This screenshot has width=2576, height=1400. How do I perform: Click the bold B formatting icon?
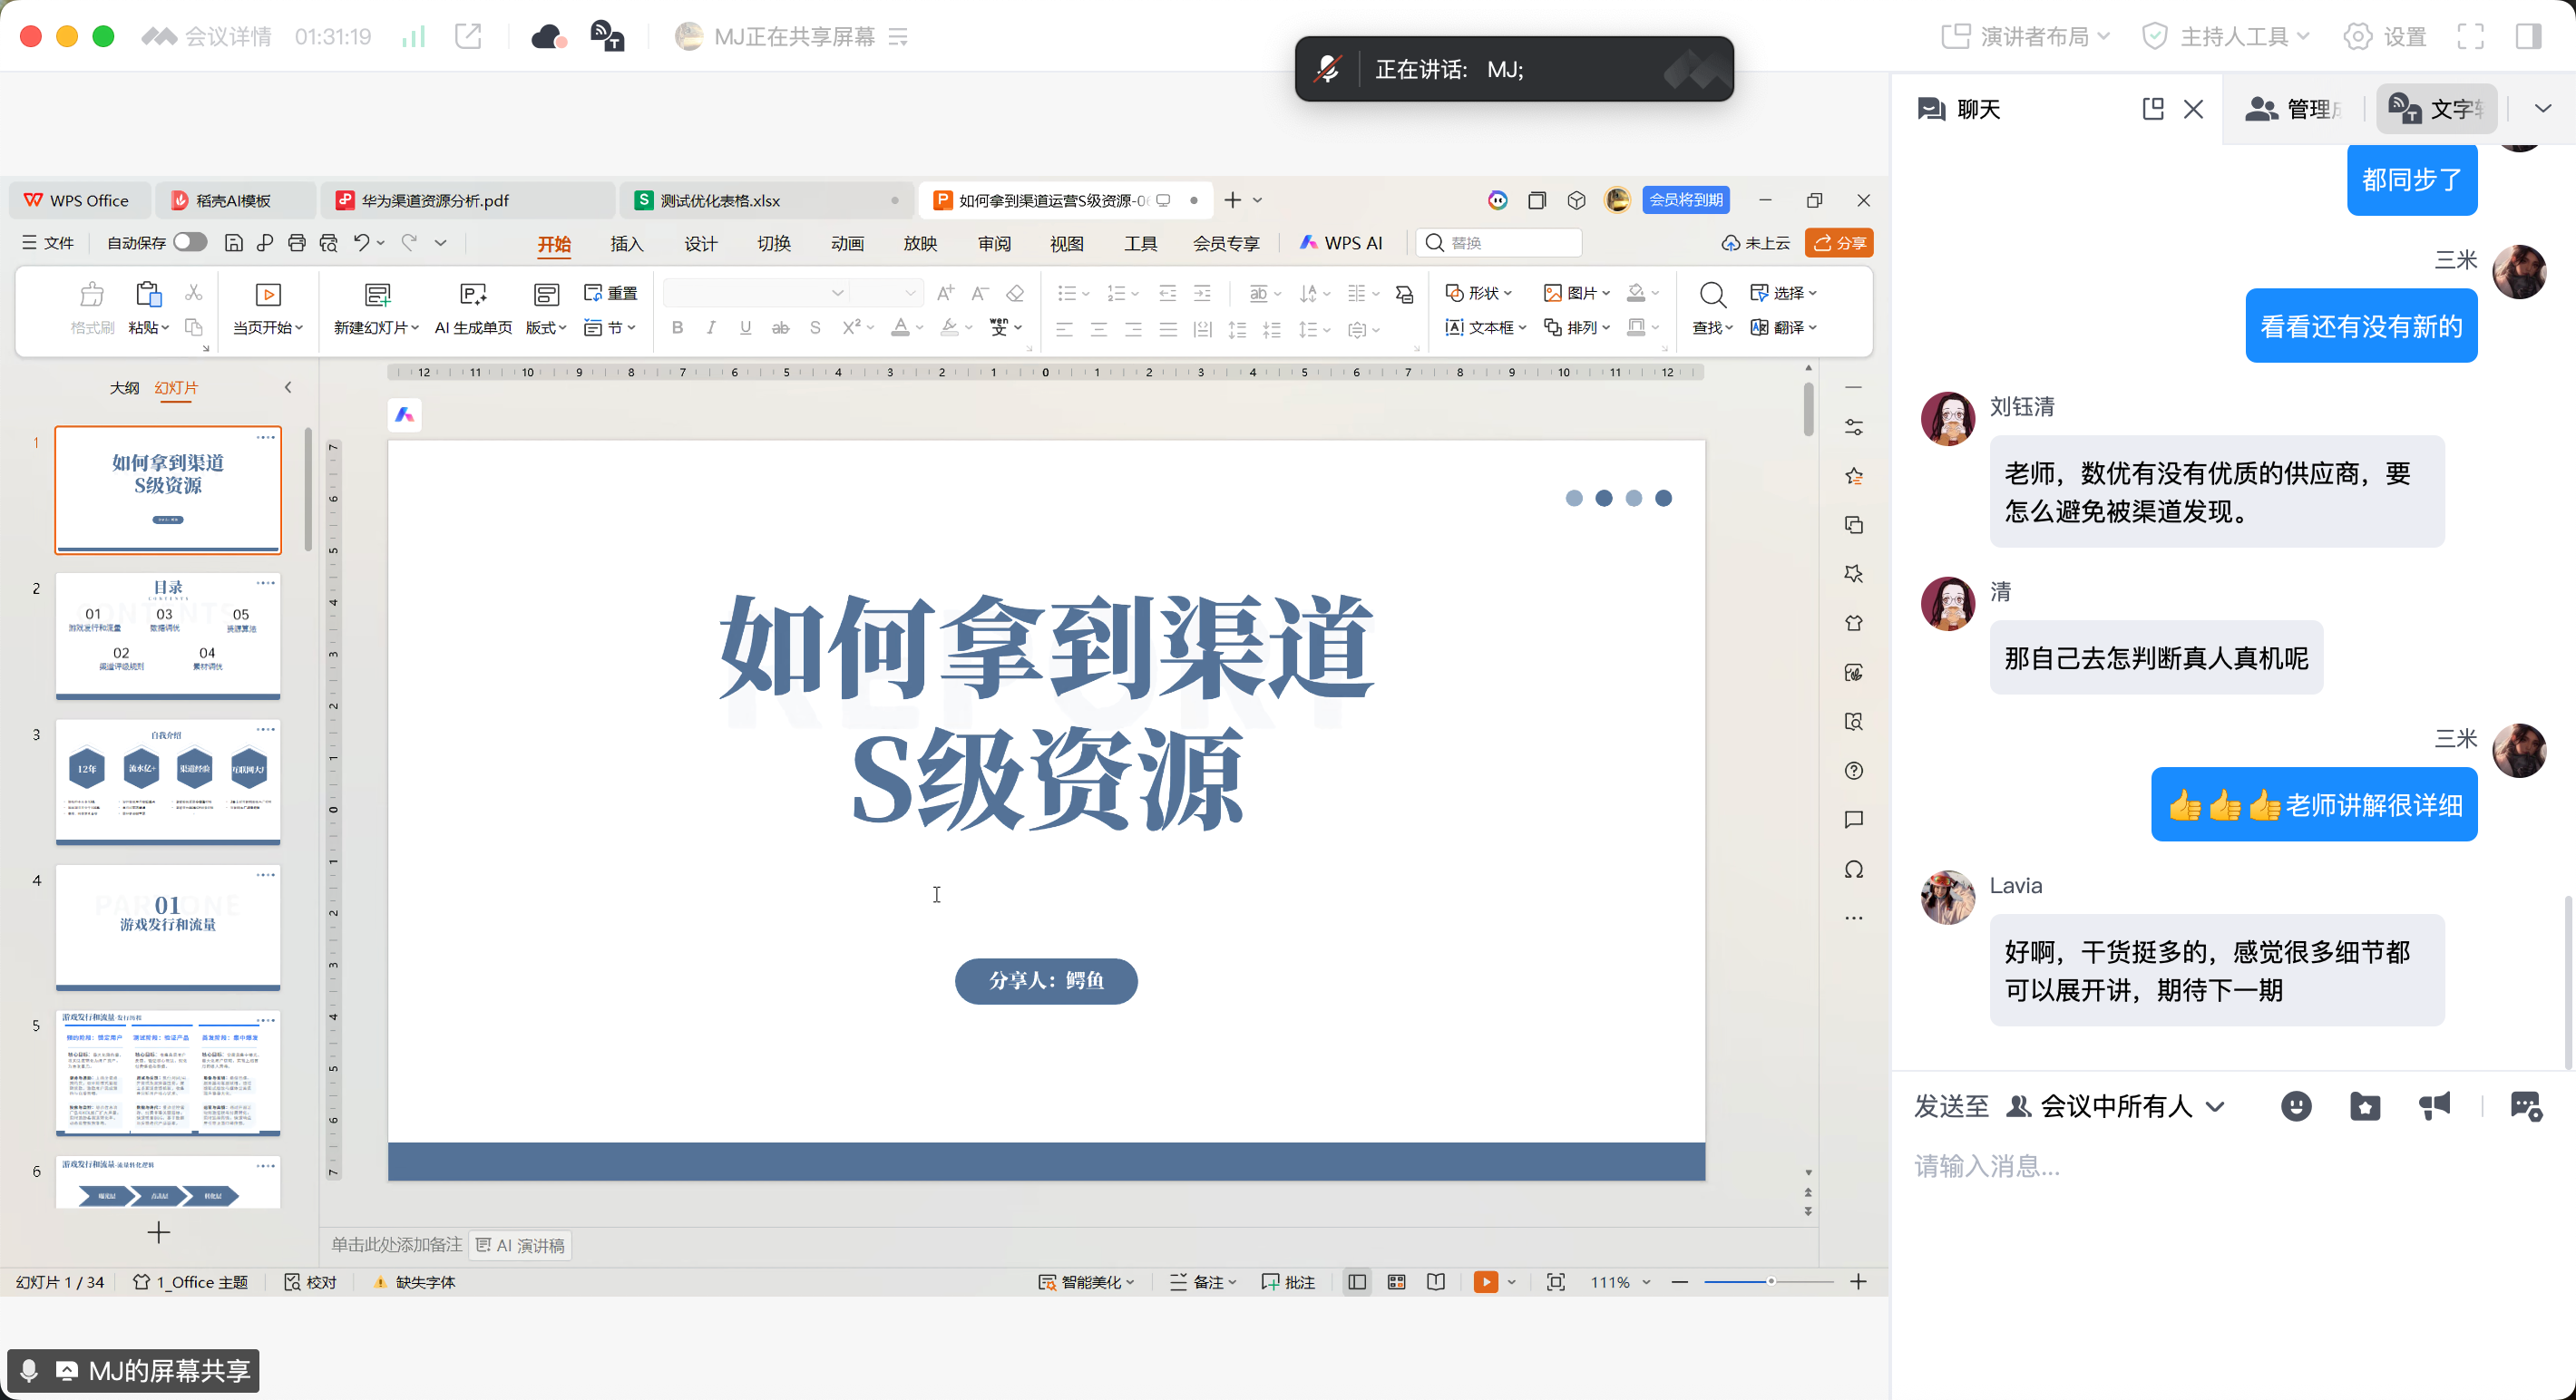pyautogui.click(x=677, y=328)
